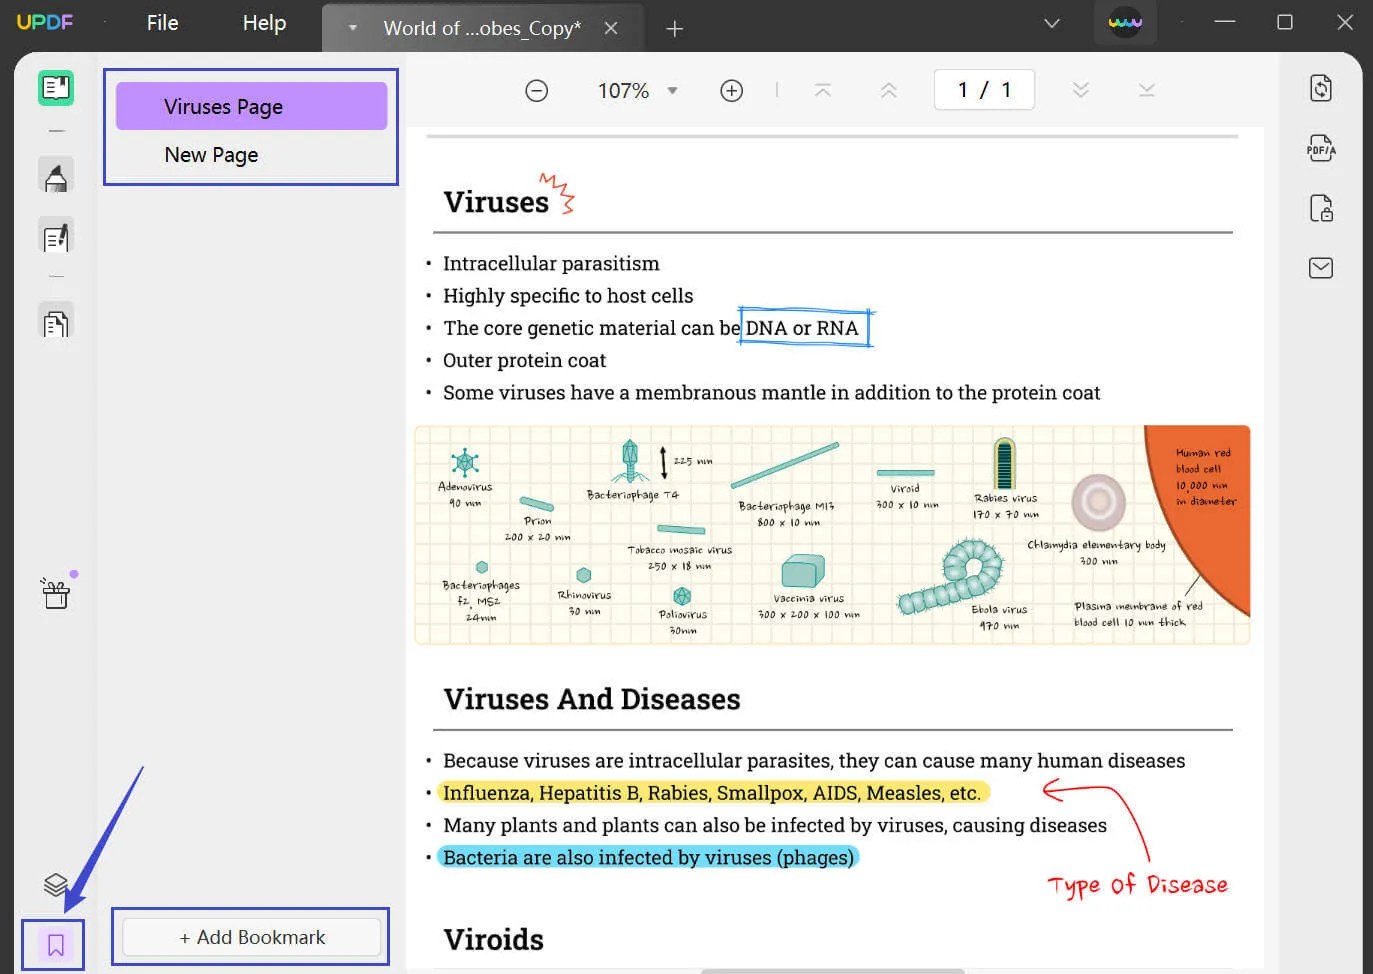Click the page number input field
The image size is (1373, 974).
coord(983,89)
